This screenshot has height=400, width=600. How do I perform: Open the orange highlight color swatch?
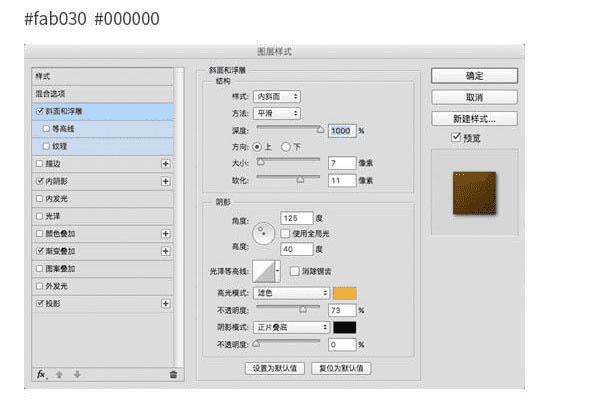point(345,293)
